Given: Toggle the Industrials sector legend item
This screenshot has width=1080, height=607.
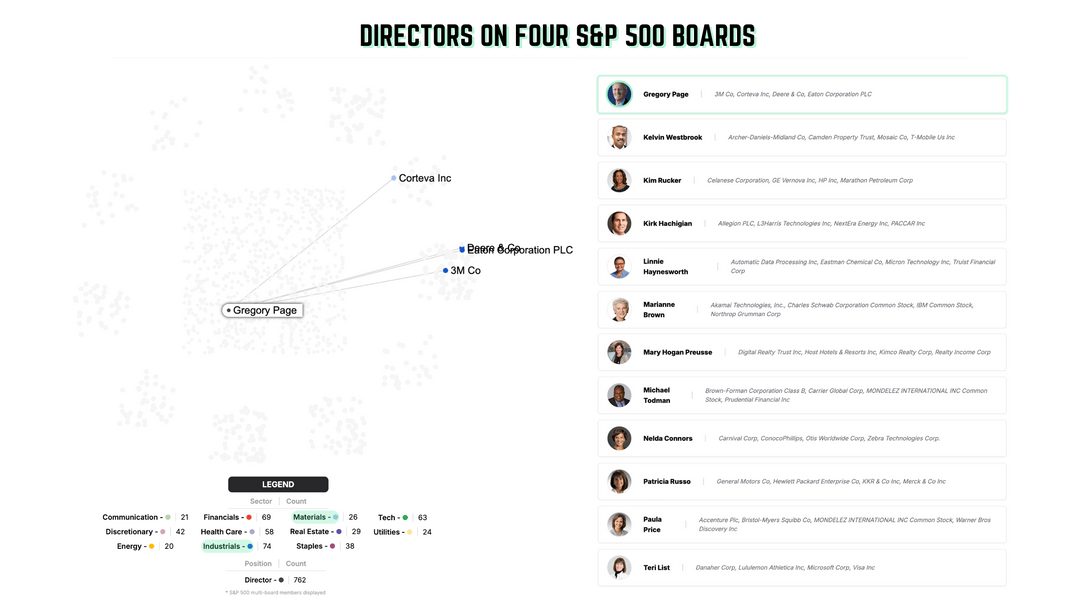Looking at the screenshot, I should click(x=227, y=546).
